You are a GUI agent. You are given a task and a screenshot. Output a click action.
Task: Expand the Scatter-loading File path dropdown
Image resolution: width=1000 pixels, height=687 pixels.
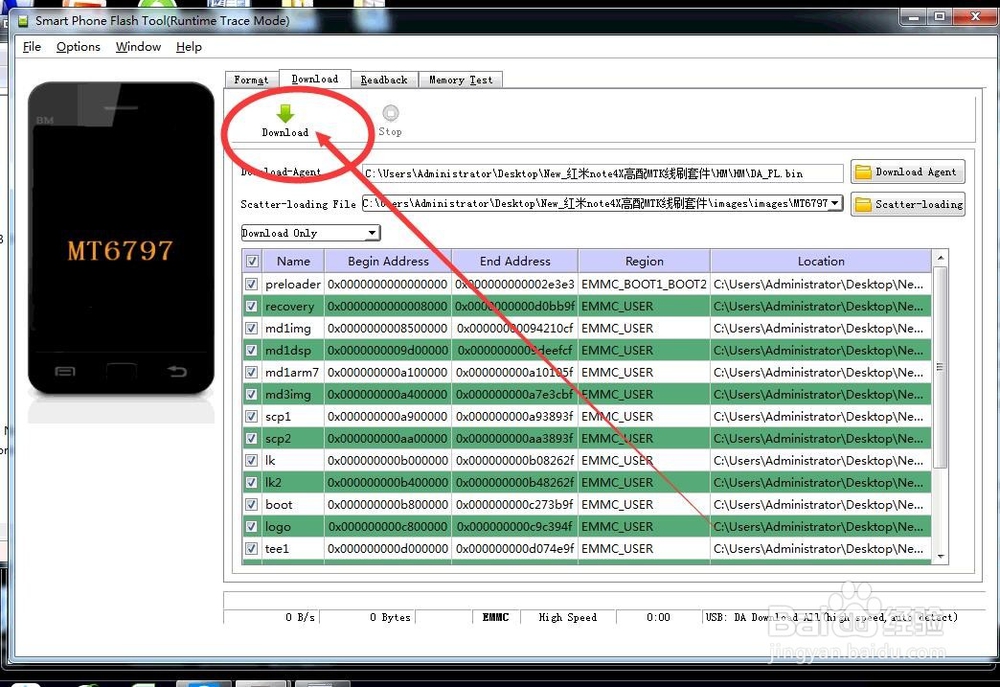[834, 203]
